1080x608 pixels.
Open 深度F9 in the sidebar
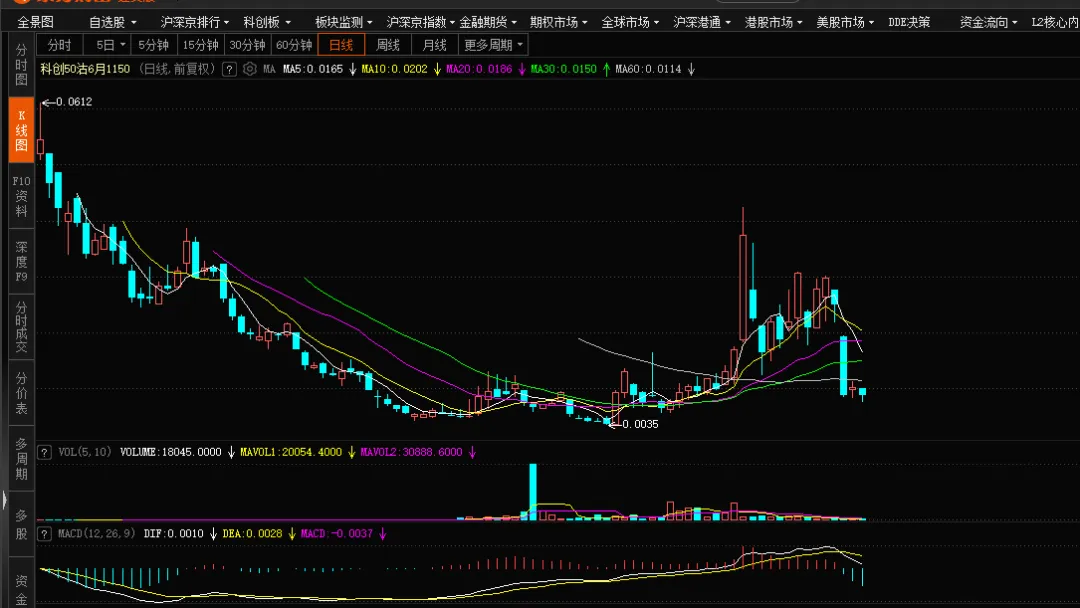click(x=21, y=262)
